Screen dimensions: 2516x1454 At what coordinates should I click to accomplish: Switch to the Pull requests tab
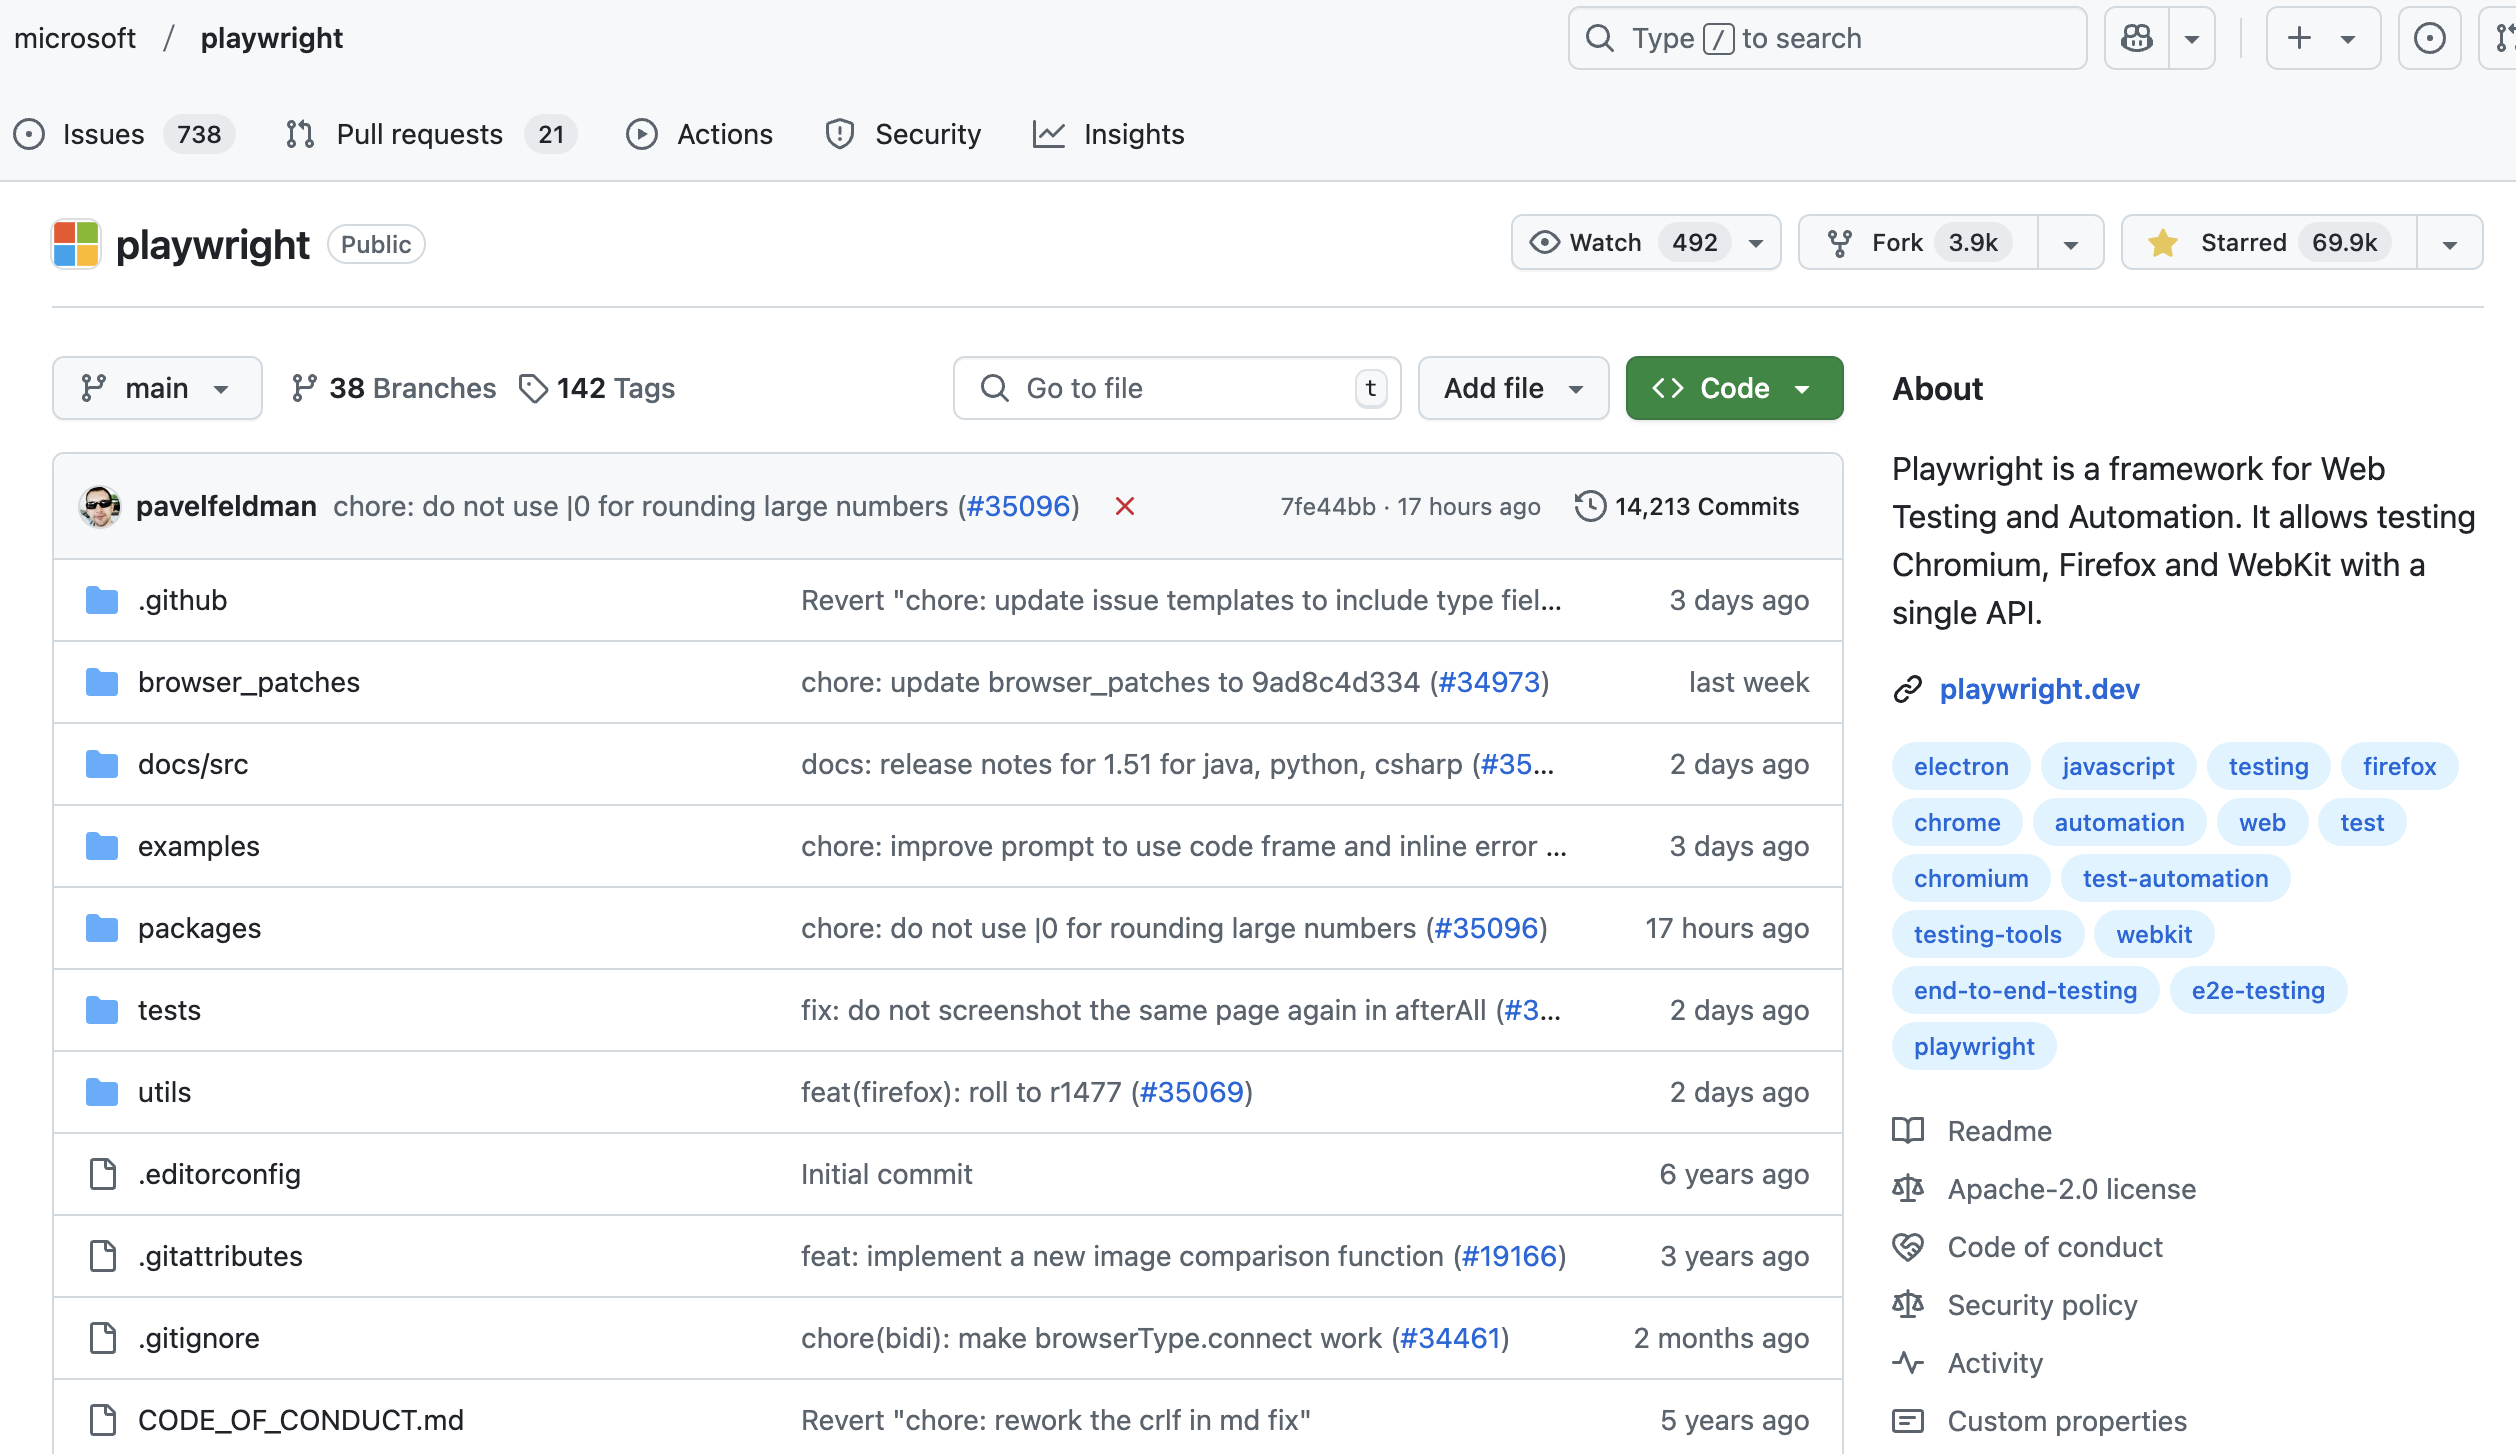pos(419,134)
